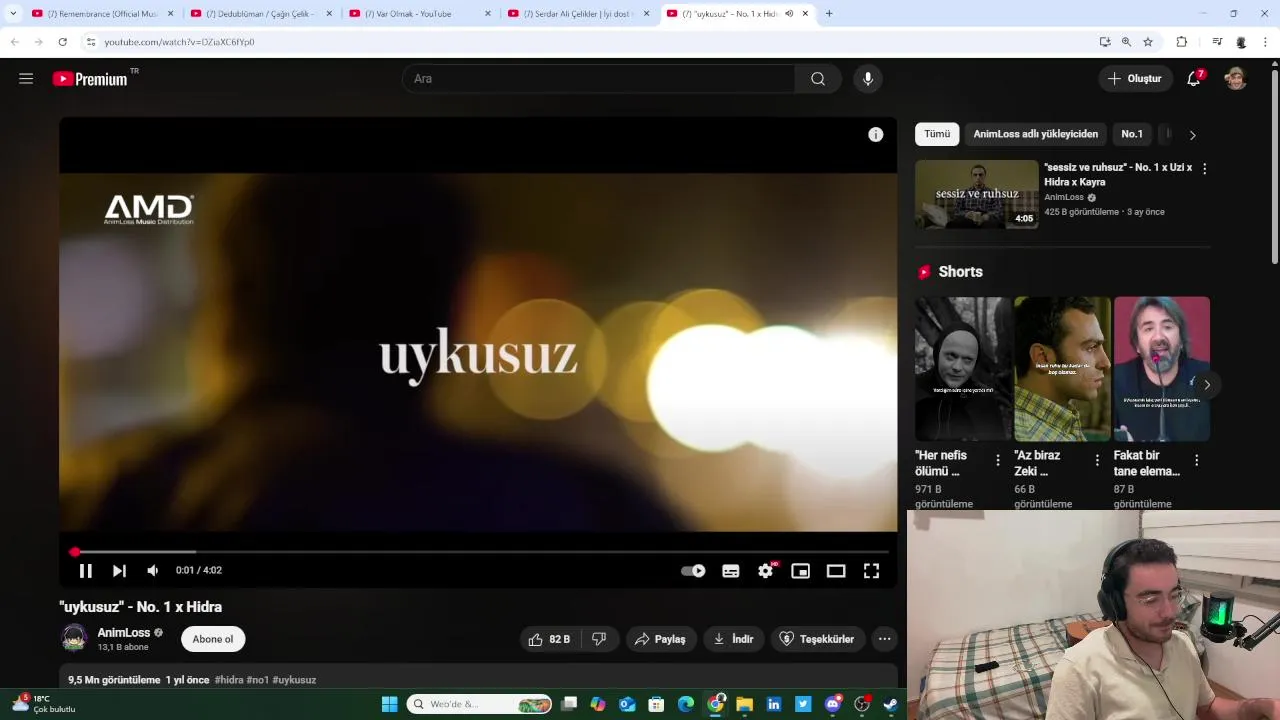1280x720 pixels.
Task: Open LinkedIn from taskbar
Action: [x=774, y=704]
